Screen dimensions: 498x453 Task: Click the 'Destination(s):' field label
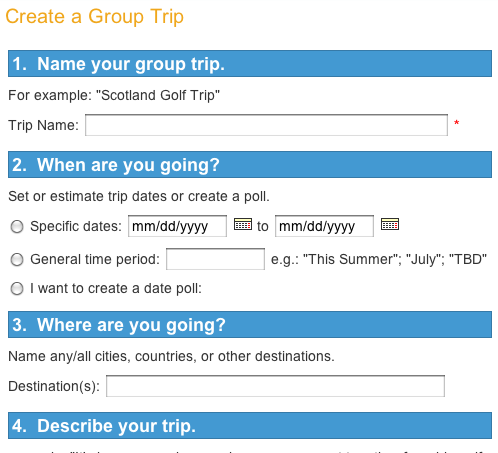coord(54,386)
